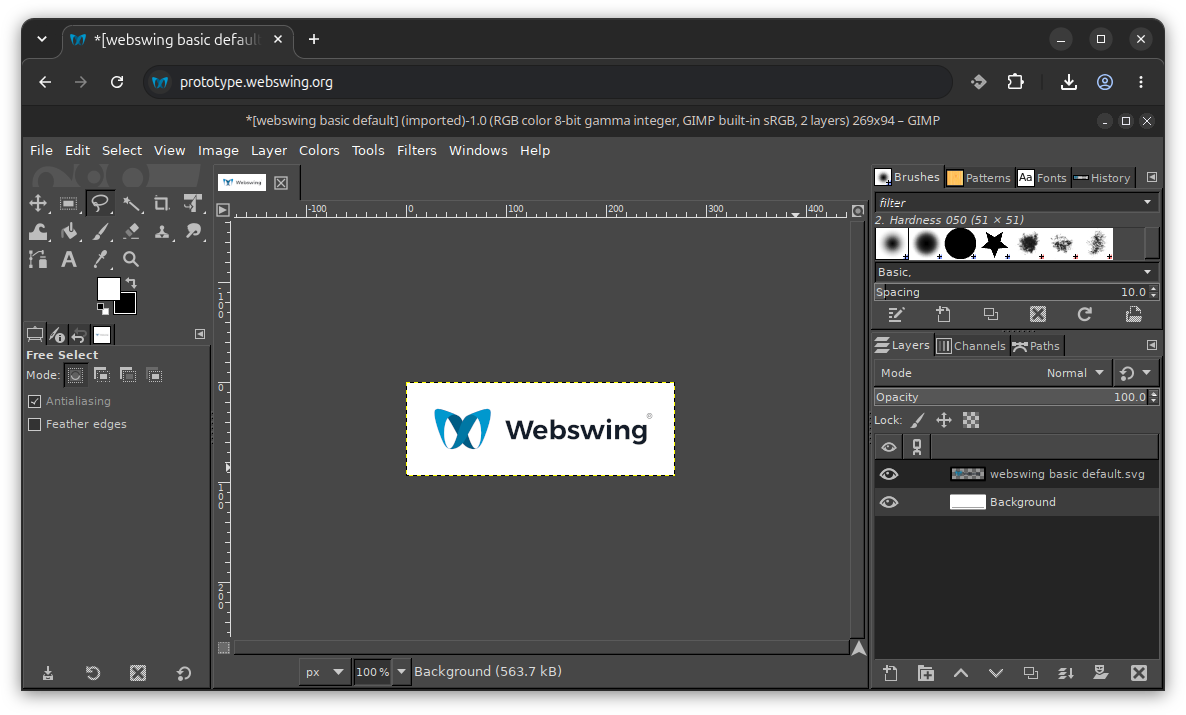Select the Fuzzy Select magic wand tool
This screenshot has height=715, width=1186.
[x=132, y=203]
